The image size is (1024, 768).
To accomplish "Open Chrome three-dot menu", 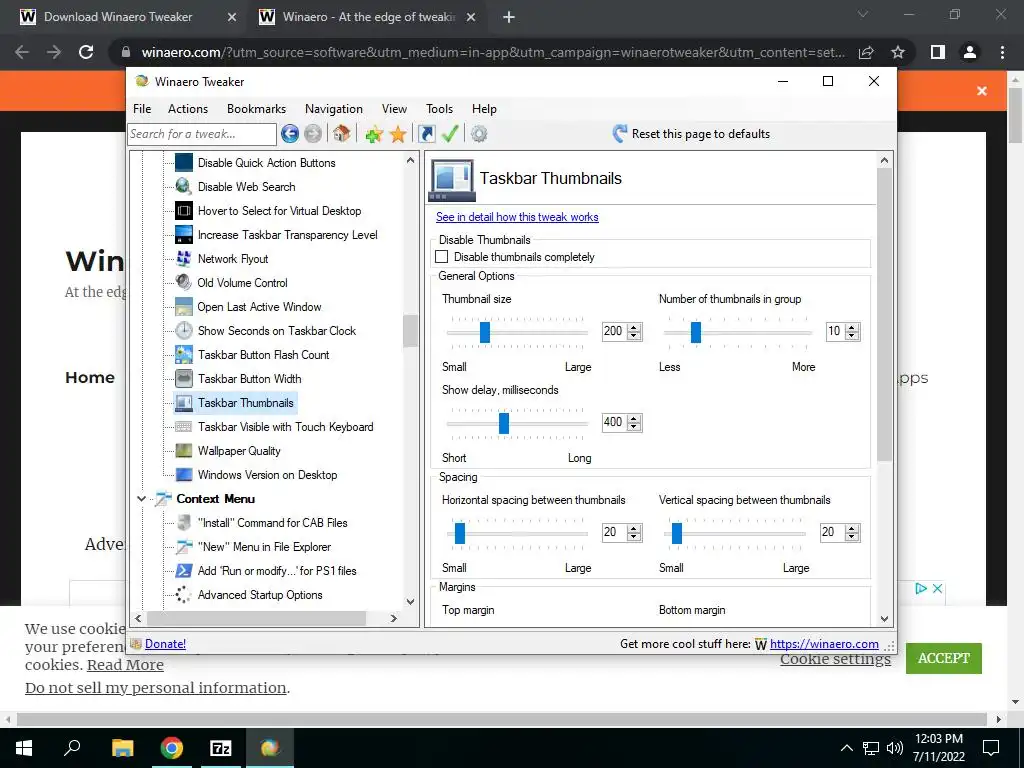I will 1002,52.
